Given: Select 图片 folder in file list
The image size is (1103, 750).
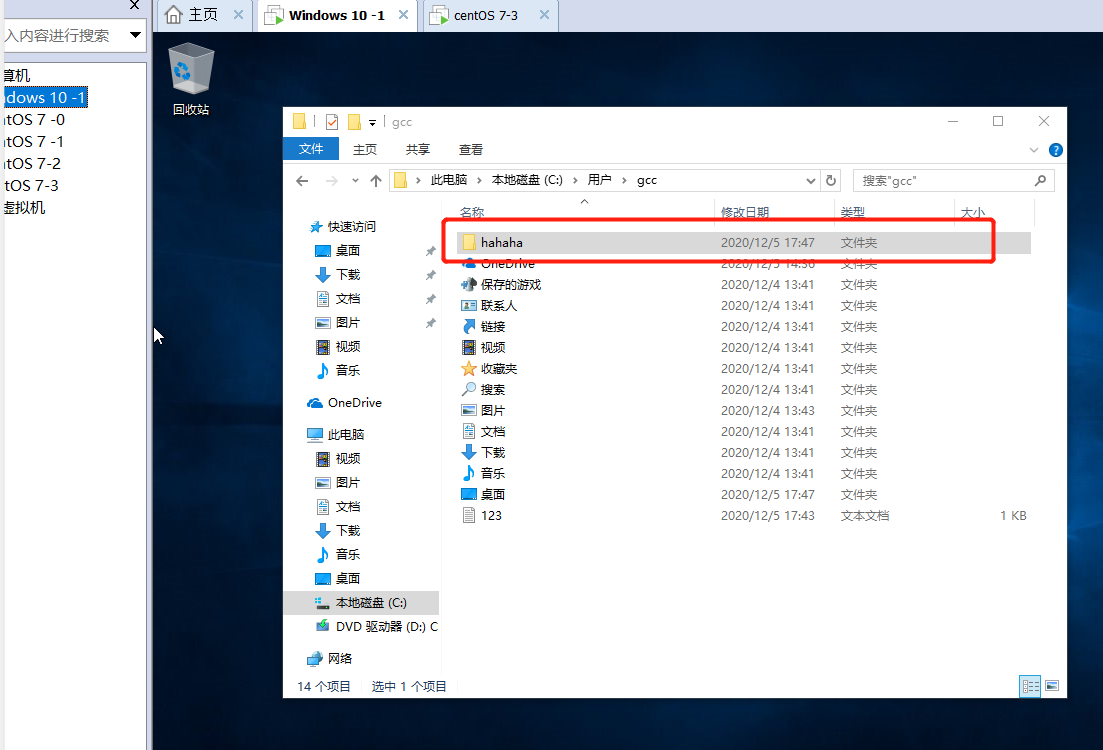Looking at the screenshot, I should click(744, 410).
